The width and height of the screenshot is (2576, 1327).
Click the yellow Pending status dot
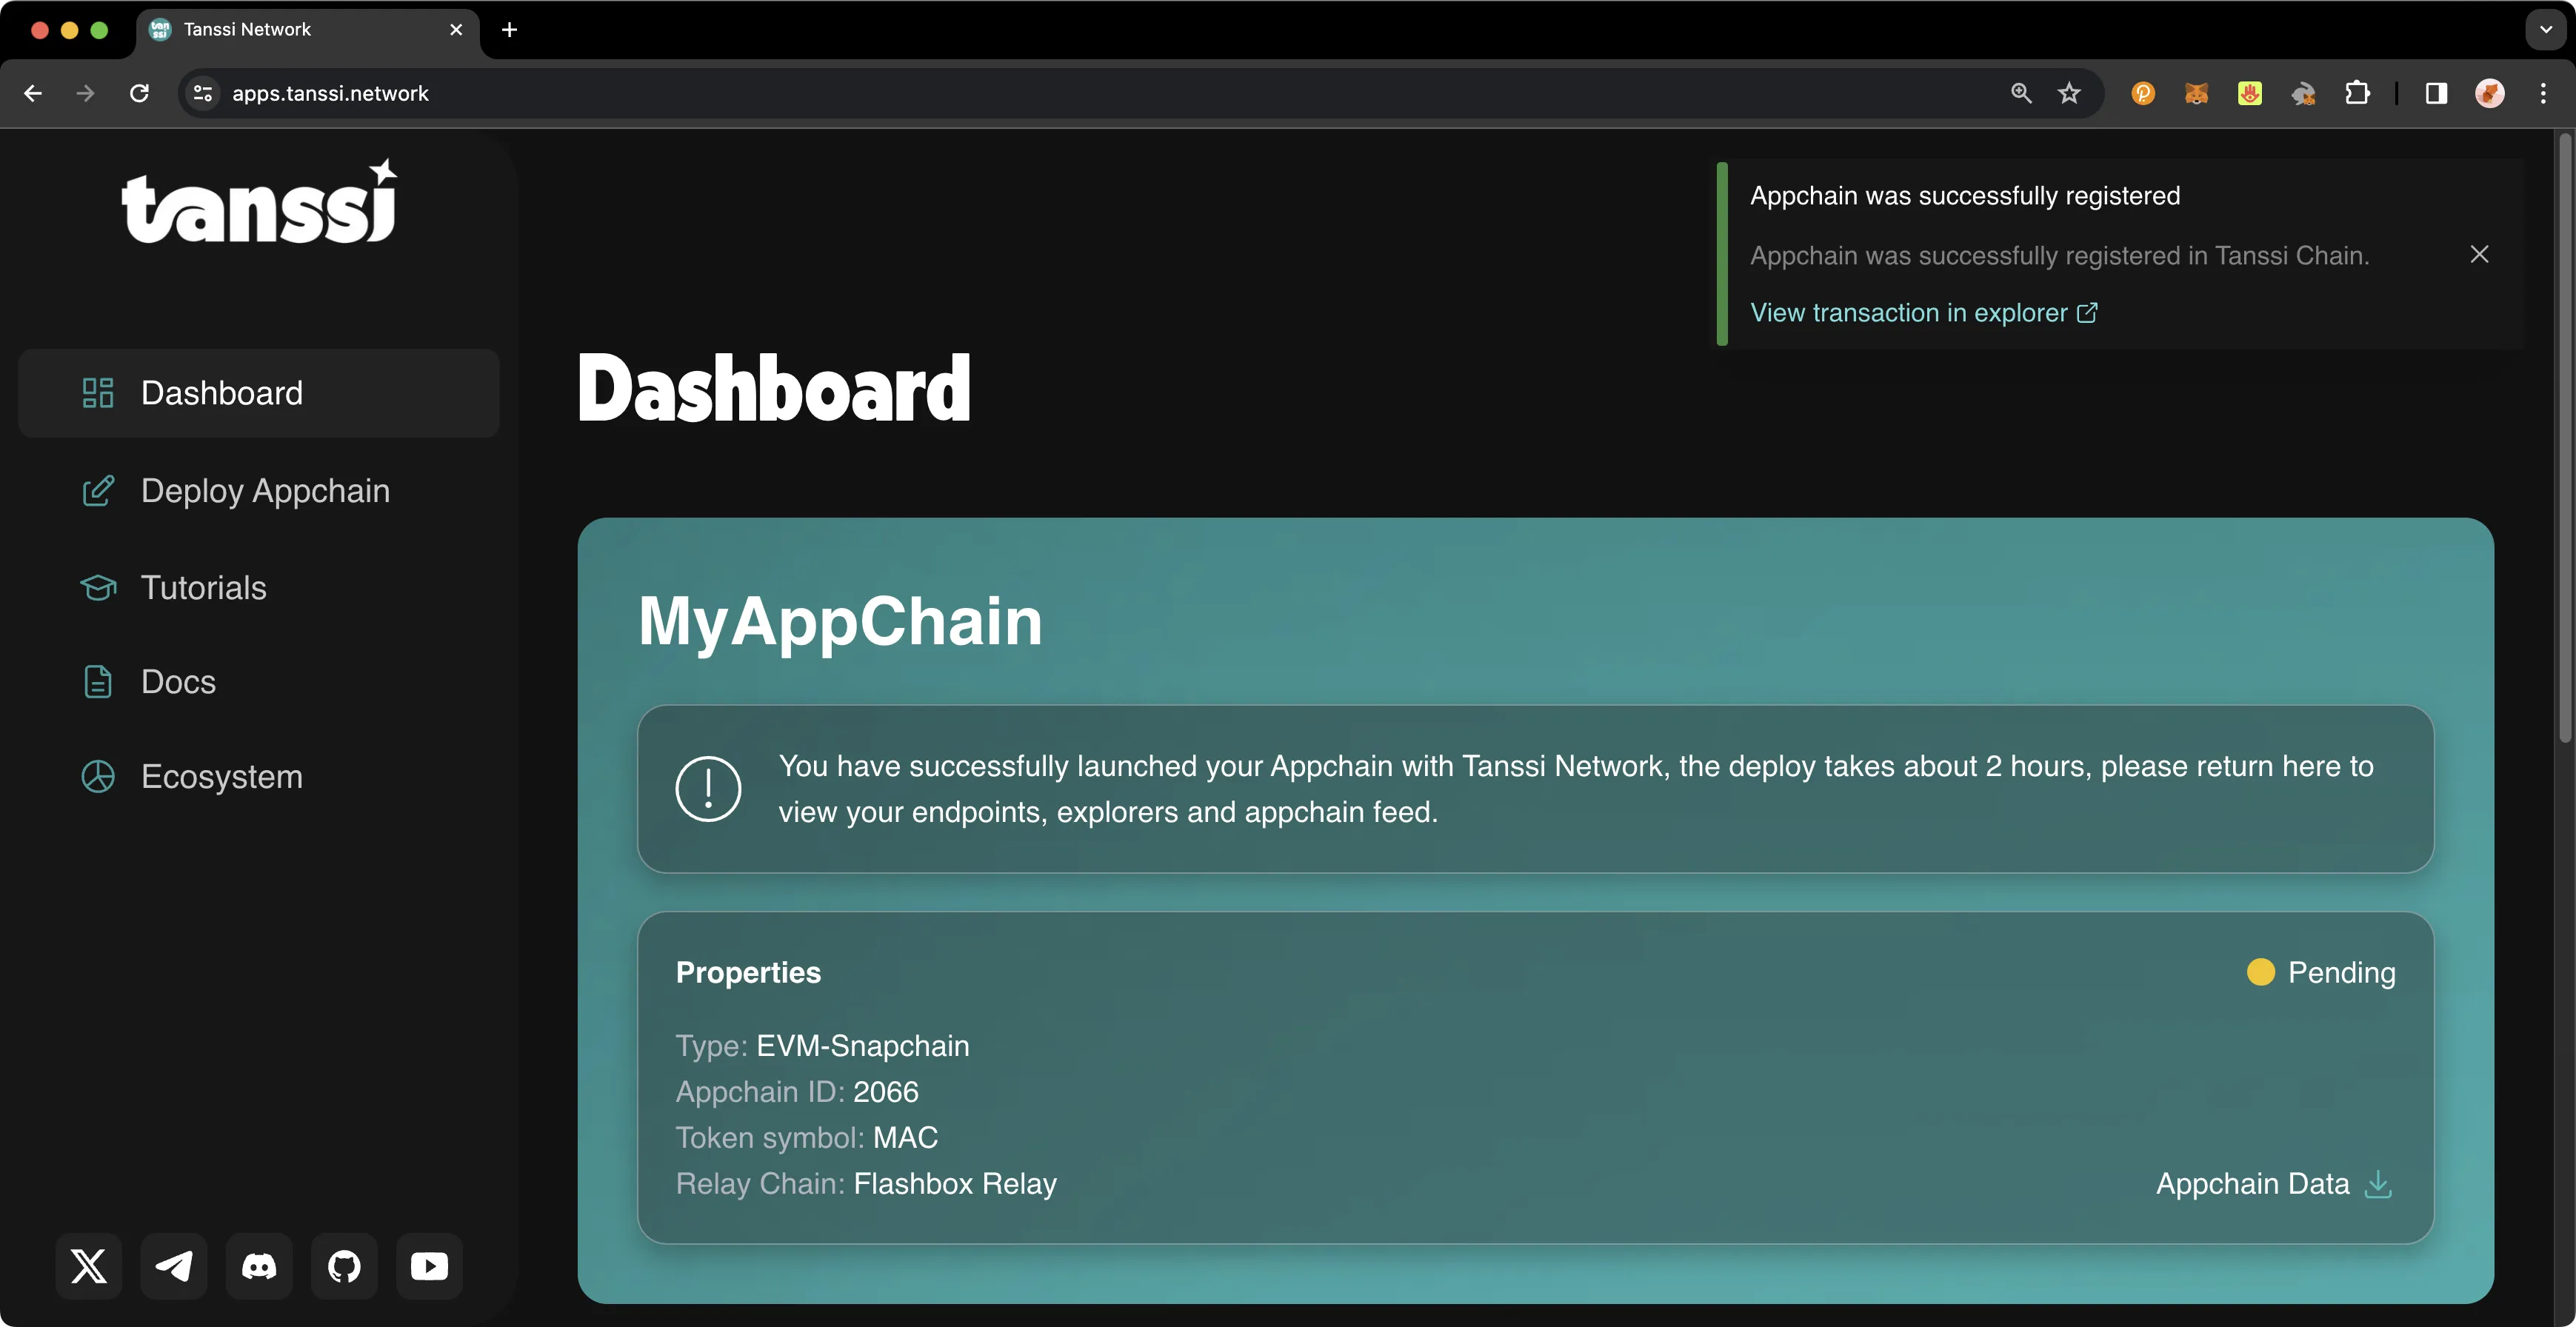[2260, 972]
